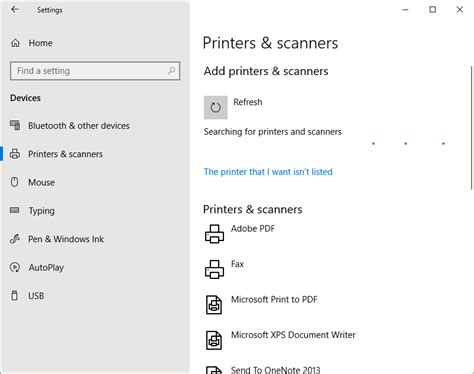This screenshot has height=374, width=474.
Task: Click the Home icon in sidebar
Action: [15, 43]
